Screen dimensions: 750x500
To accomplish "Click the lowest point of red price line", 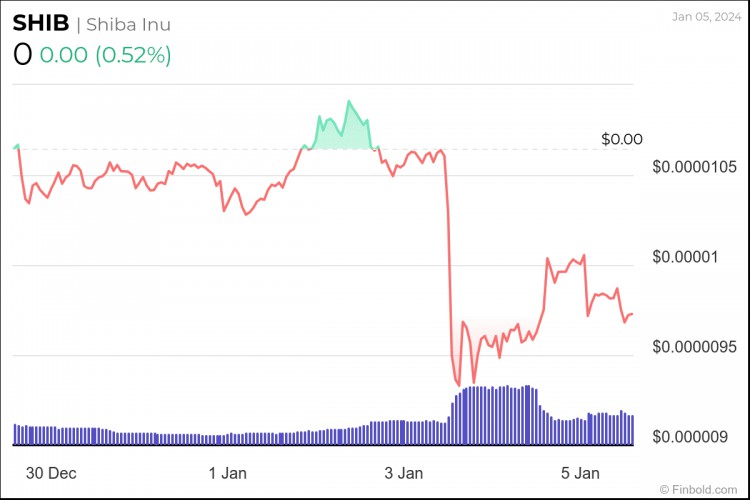I will click(x=459, y=385).
